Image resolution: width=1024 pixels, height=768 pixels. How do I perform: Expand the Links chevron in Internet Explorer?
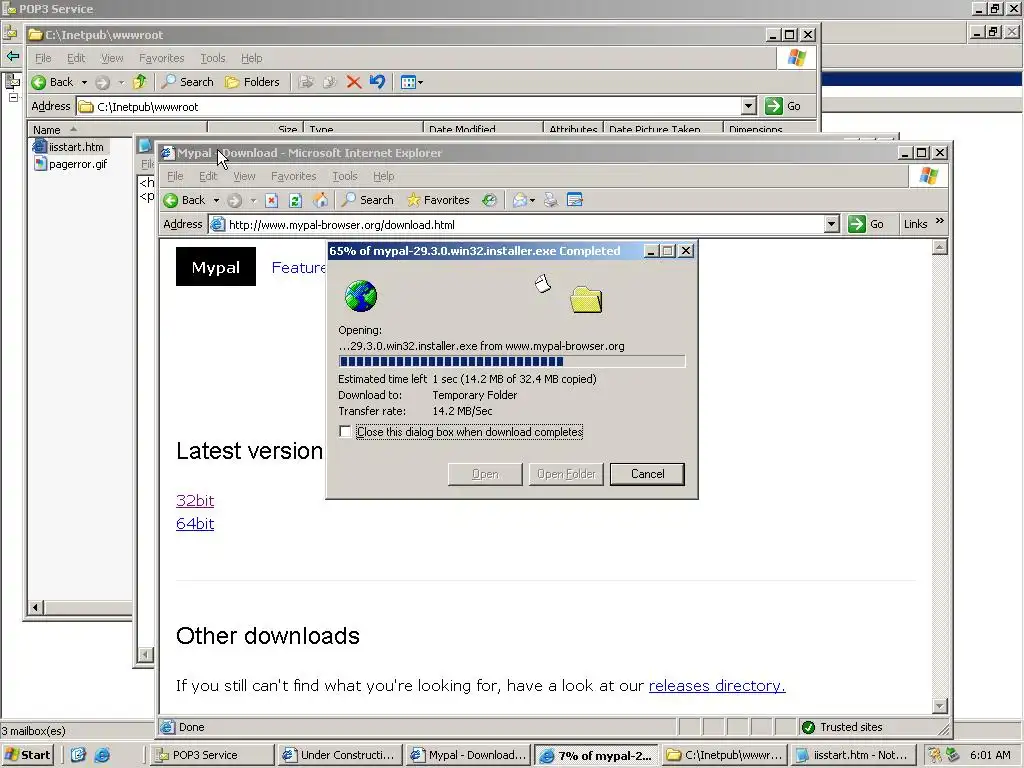coord(939,221)
